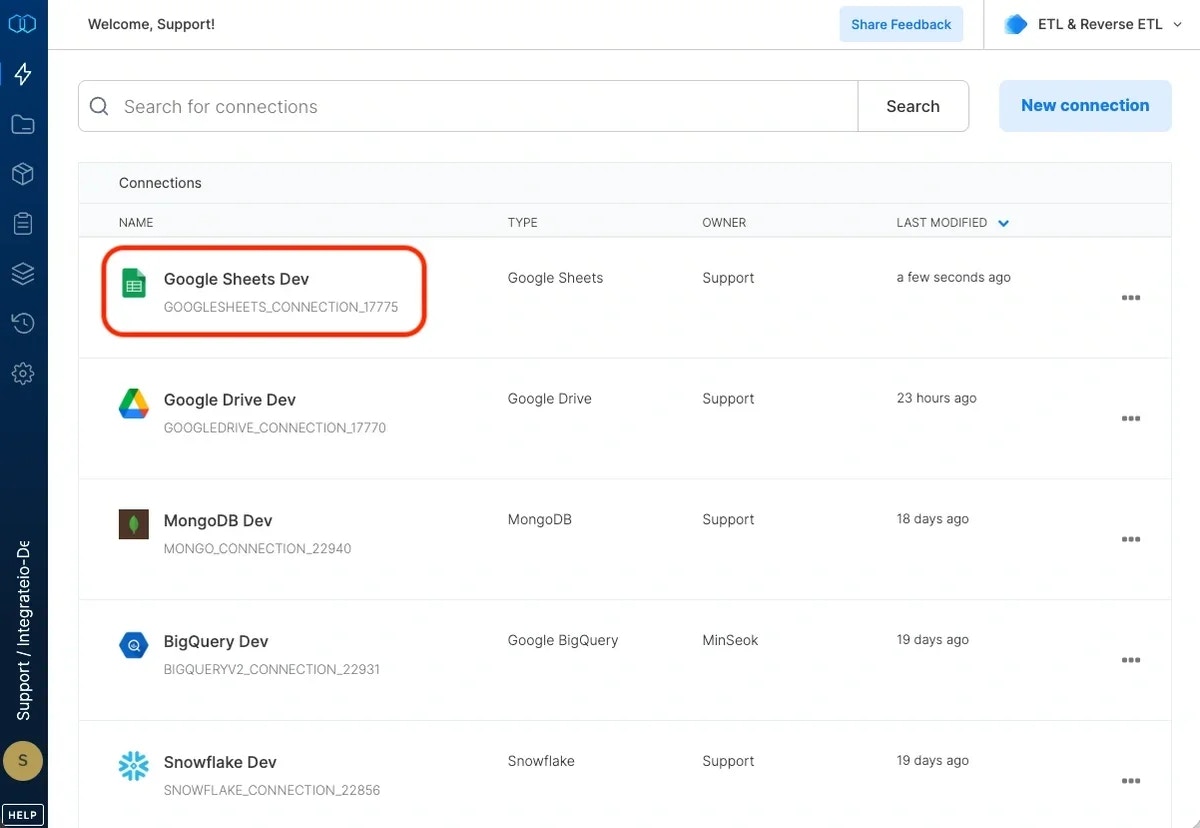Open the stacked layers icon in sidebar
This screenshot has height=828, width=1200.
[x=23, y=273]
